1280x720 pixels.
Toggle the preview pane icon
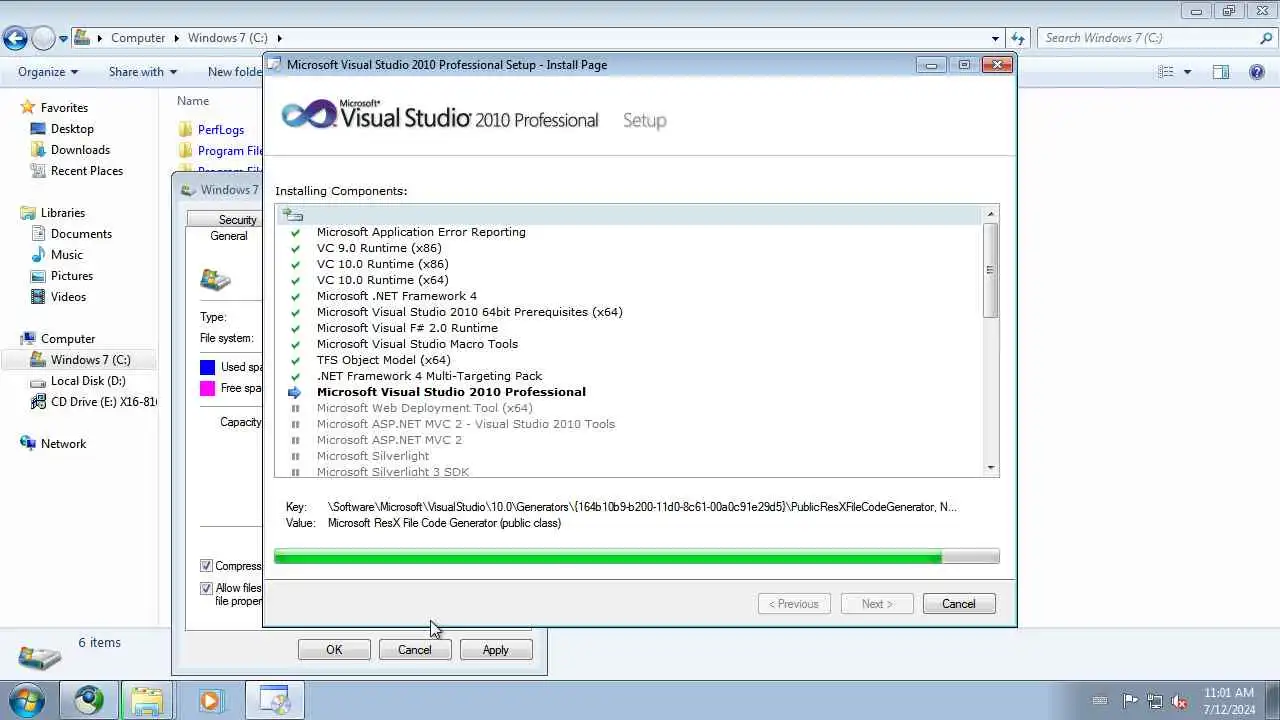(1220, 72)
